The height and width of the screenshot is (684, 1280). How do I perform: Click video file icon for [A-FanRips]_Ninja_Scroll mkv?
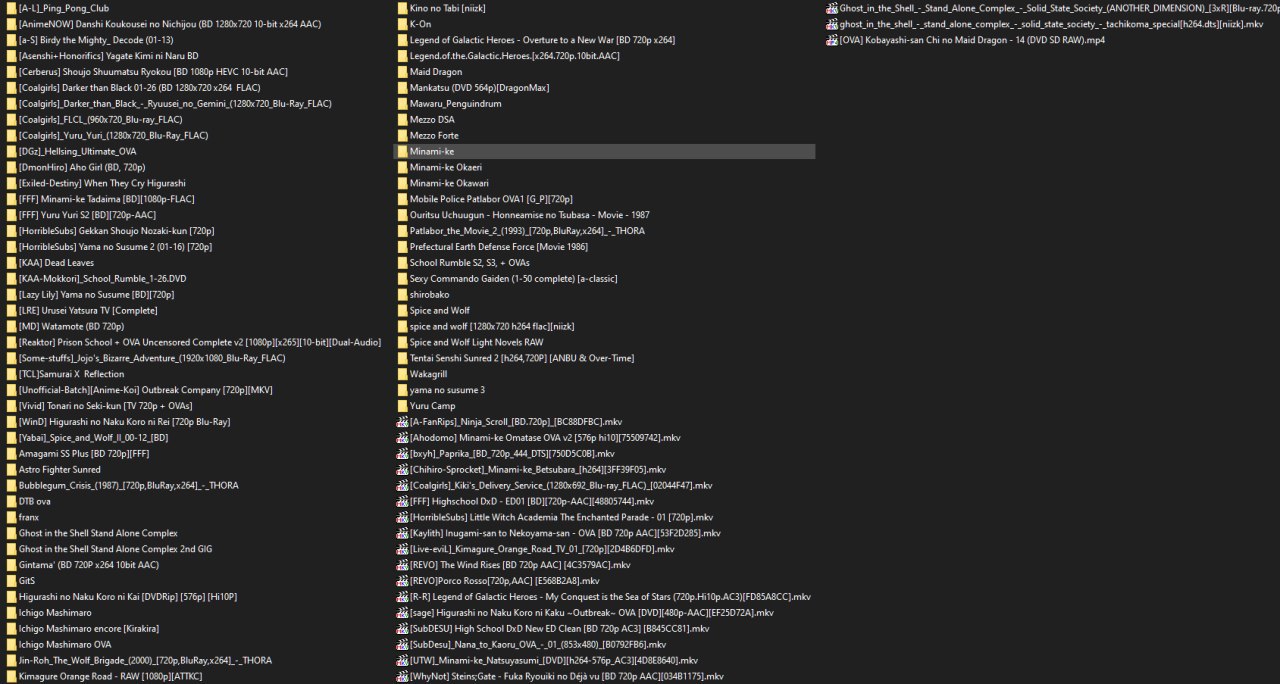[x=402, y=422]
